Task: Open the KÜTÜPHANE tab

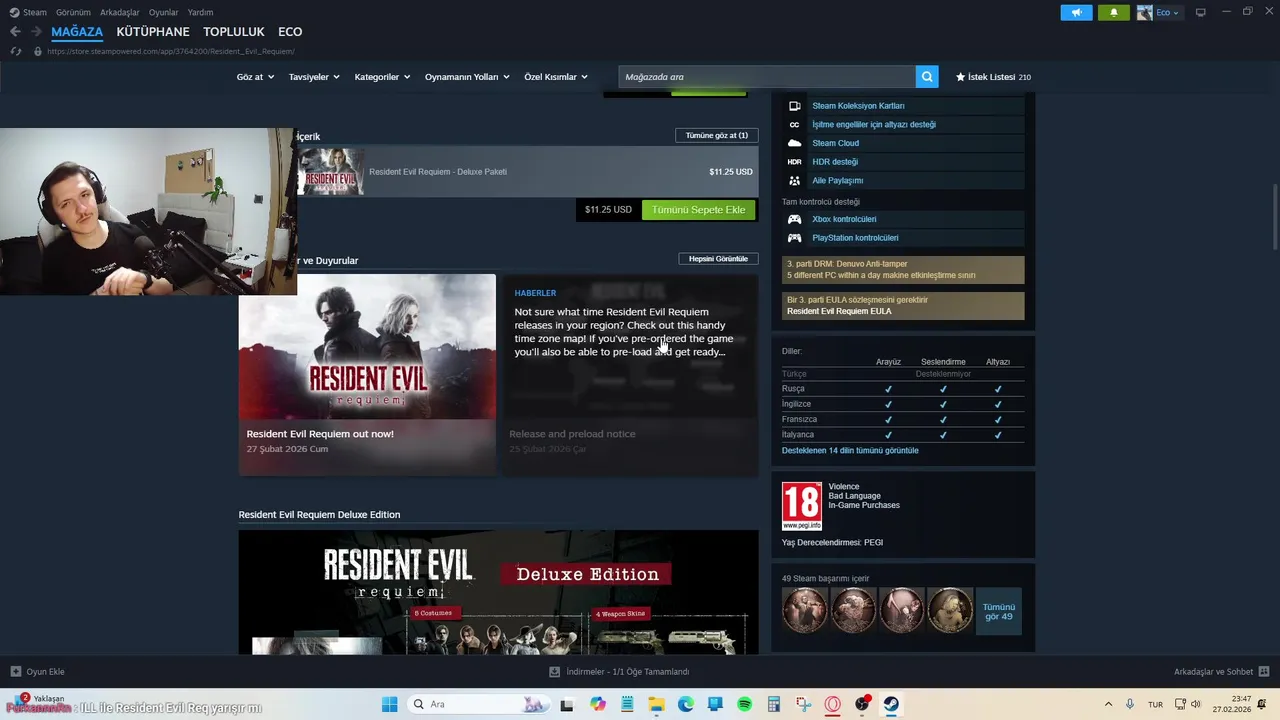Action: [153, 32]
